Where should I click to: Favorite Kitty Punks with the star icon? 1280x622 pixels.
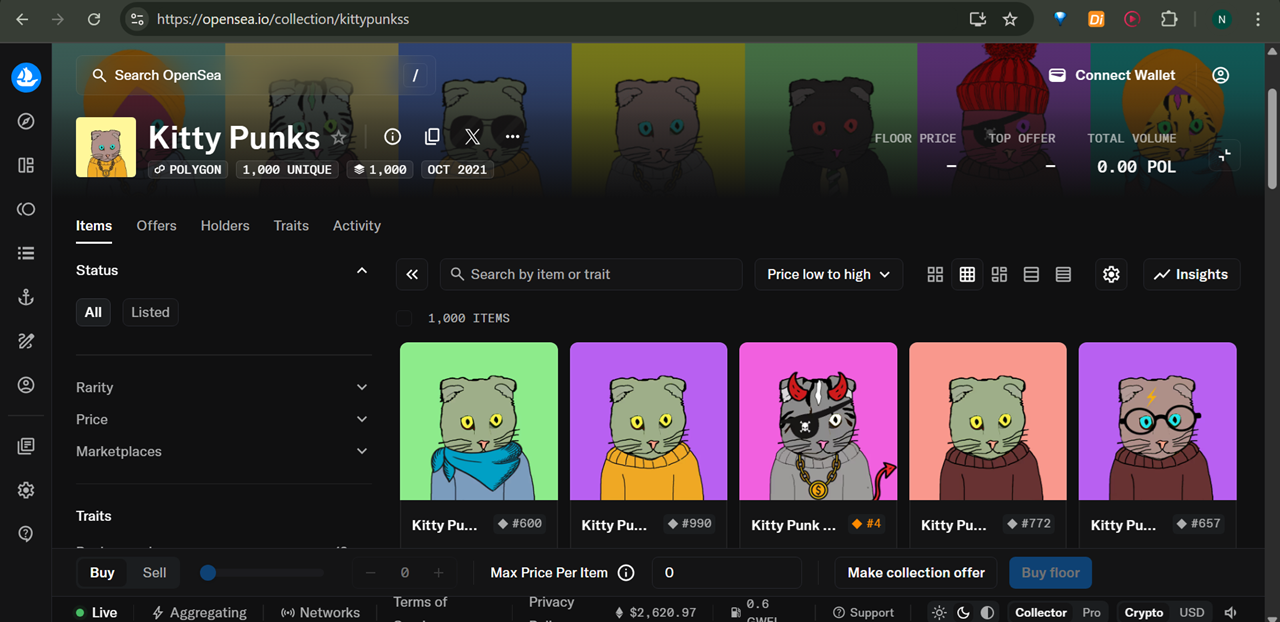(339, 137)
